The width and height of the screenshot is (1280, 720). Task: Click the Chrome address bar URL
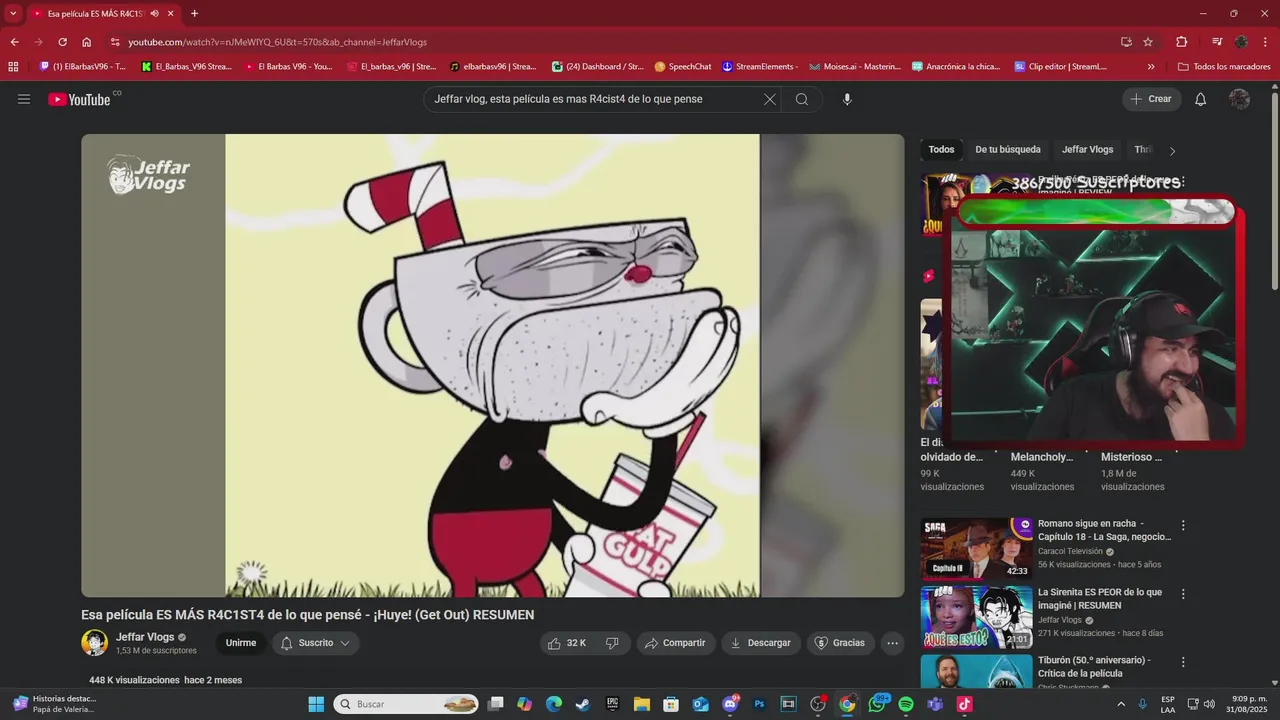pos(277,42)
